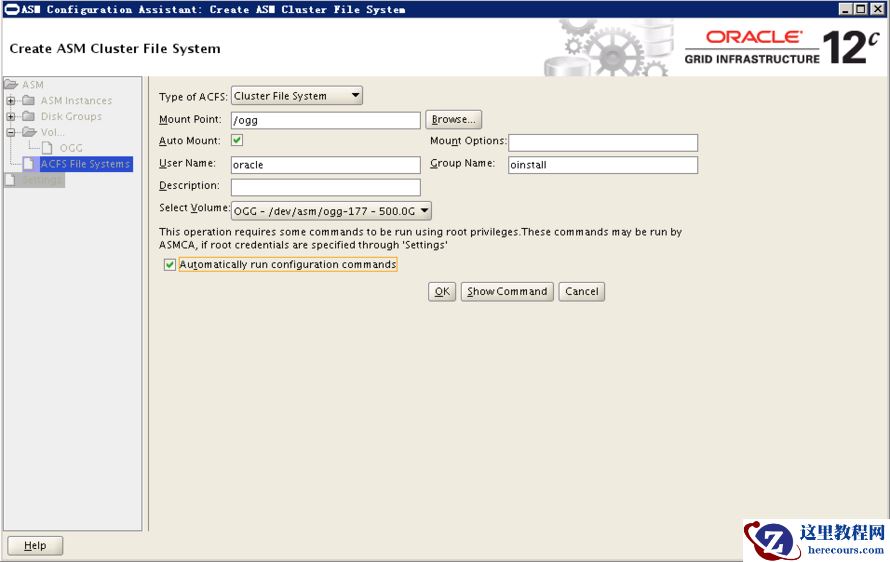Minimize the ASM Configuration Assistant window
890x562 pixels.
coord(846,9)
